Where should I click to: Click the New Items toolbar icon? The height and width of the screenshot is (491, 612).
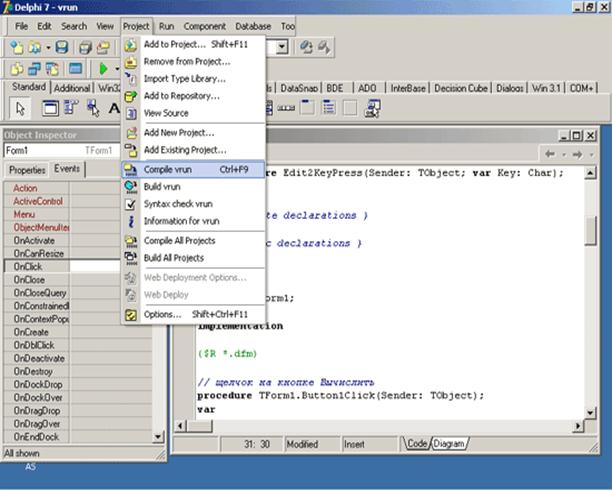[16, 47]
